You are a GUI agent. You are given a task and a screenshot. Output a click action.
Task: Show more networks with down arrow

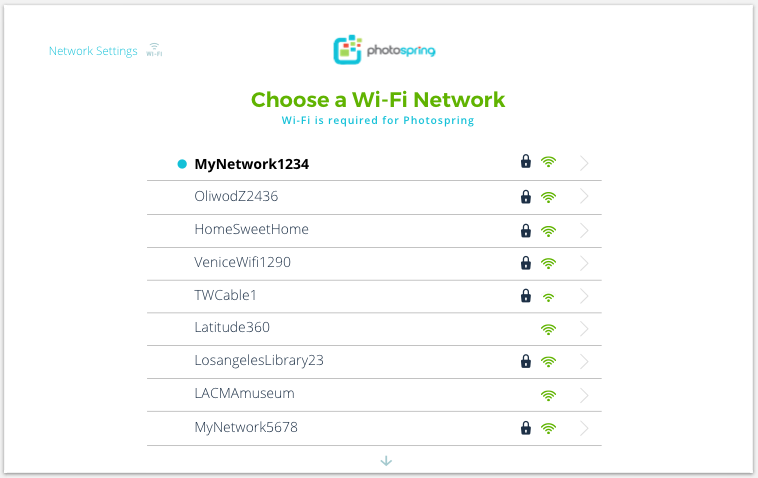pyautogui.click(x=386, y=461)
